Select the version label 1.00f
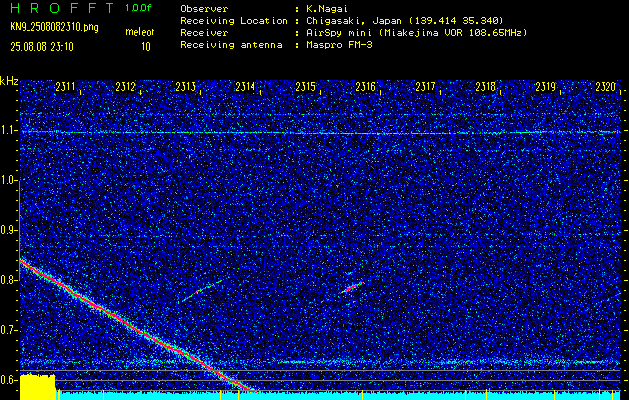 coord(138,8)
